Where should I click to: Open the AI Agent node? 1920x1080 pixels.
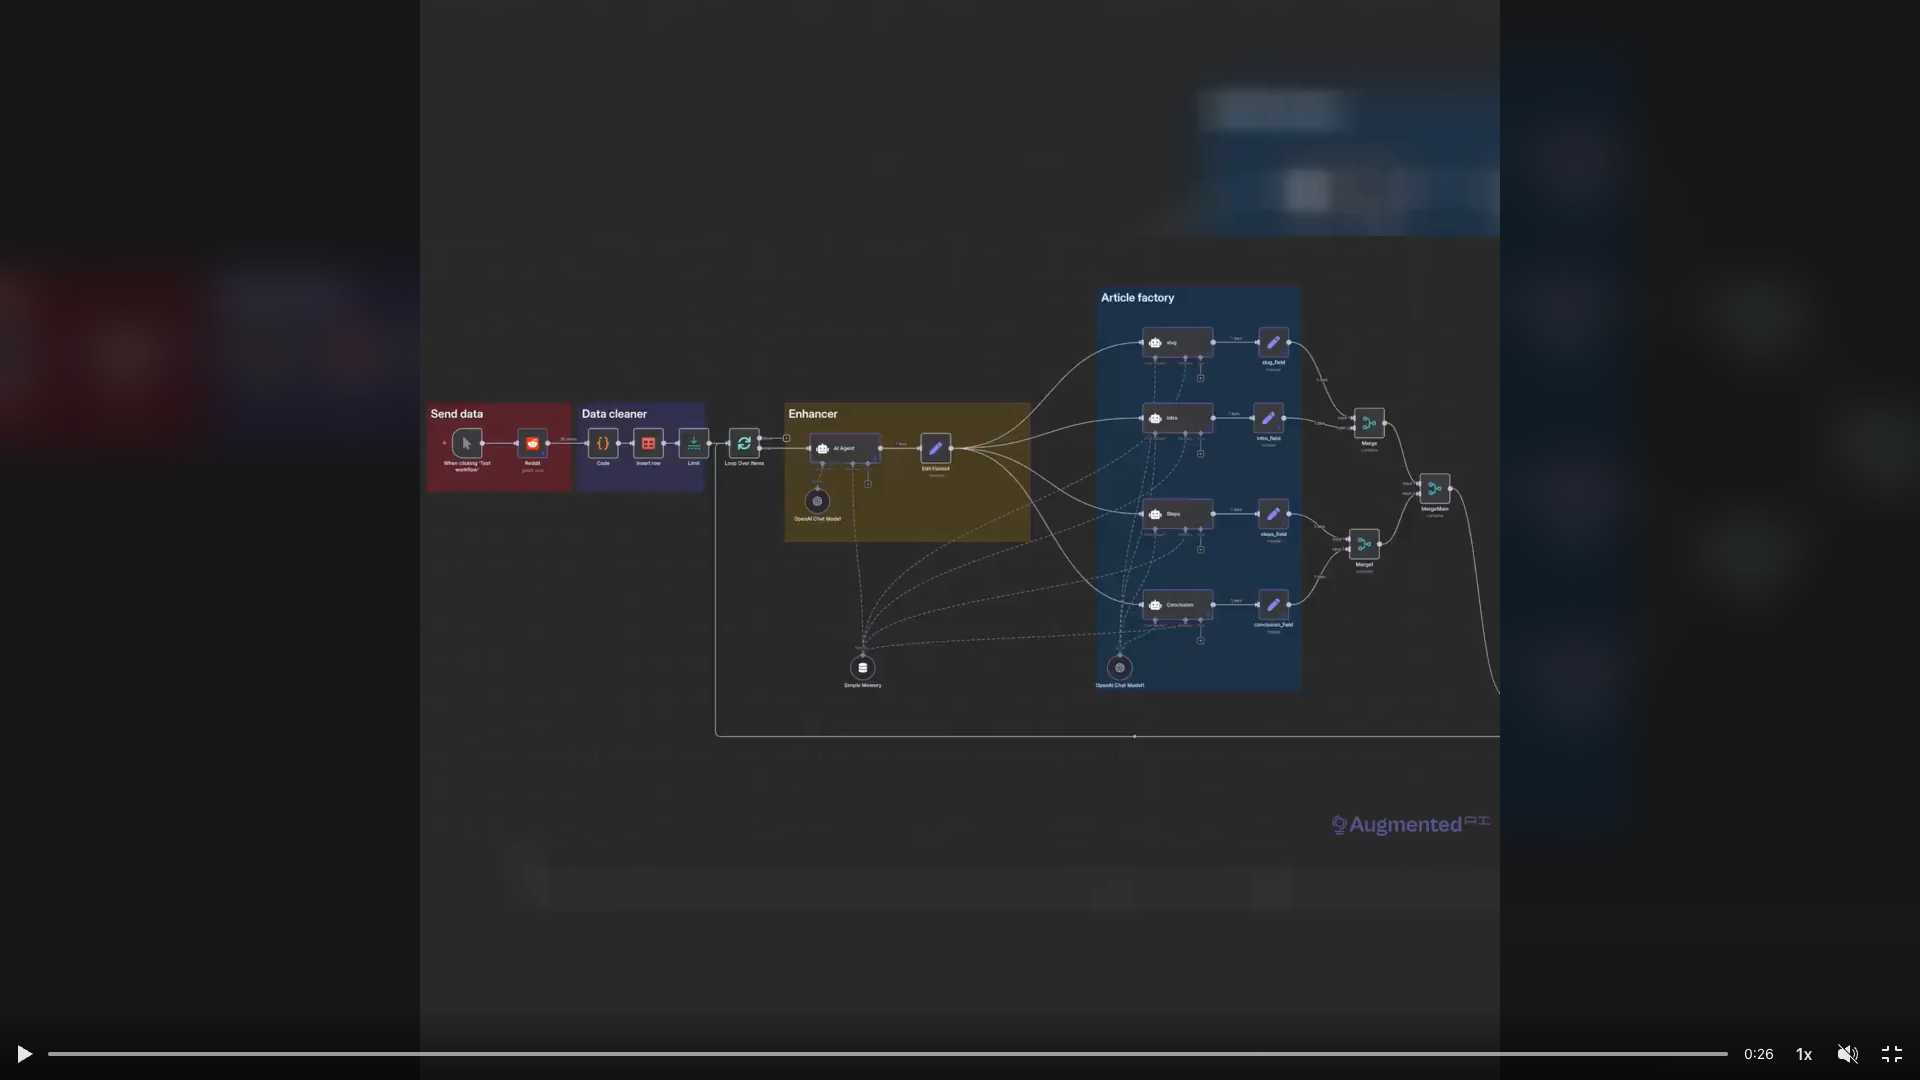click(x=845, y=448)
